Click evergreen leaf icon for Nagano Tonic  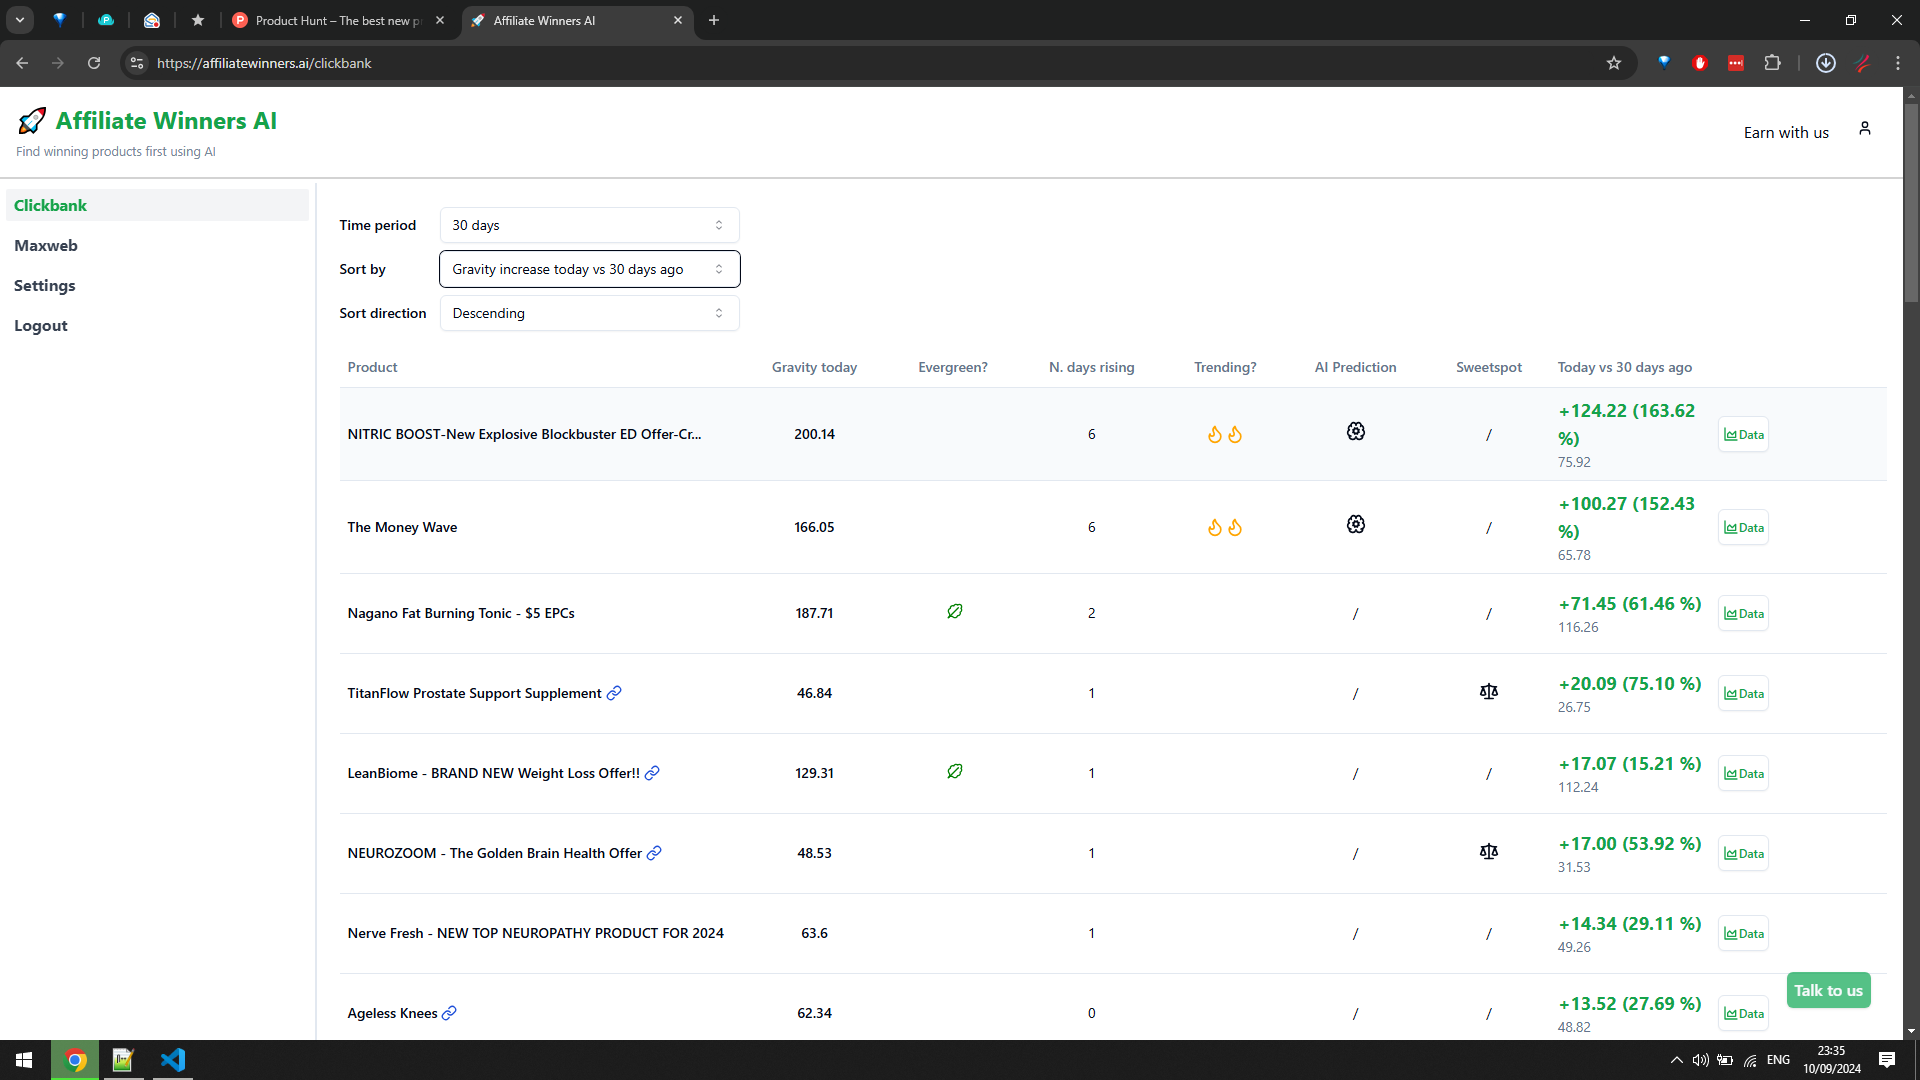click(954, 611)
